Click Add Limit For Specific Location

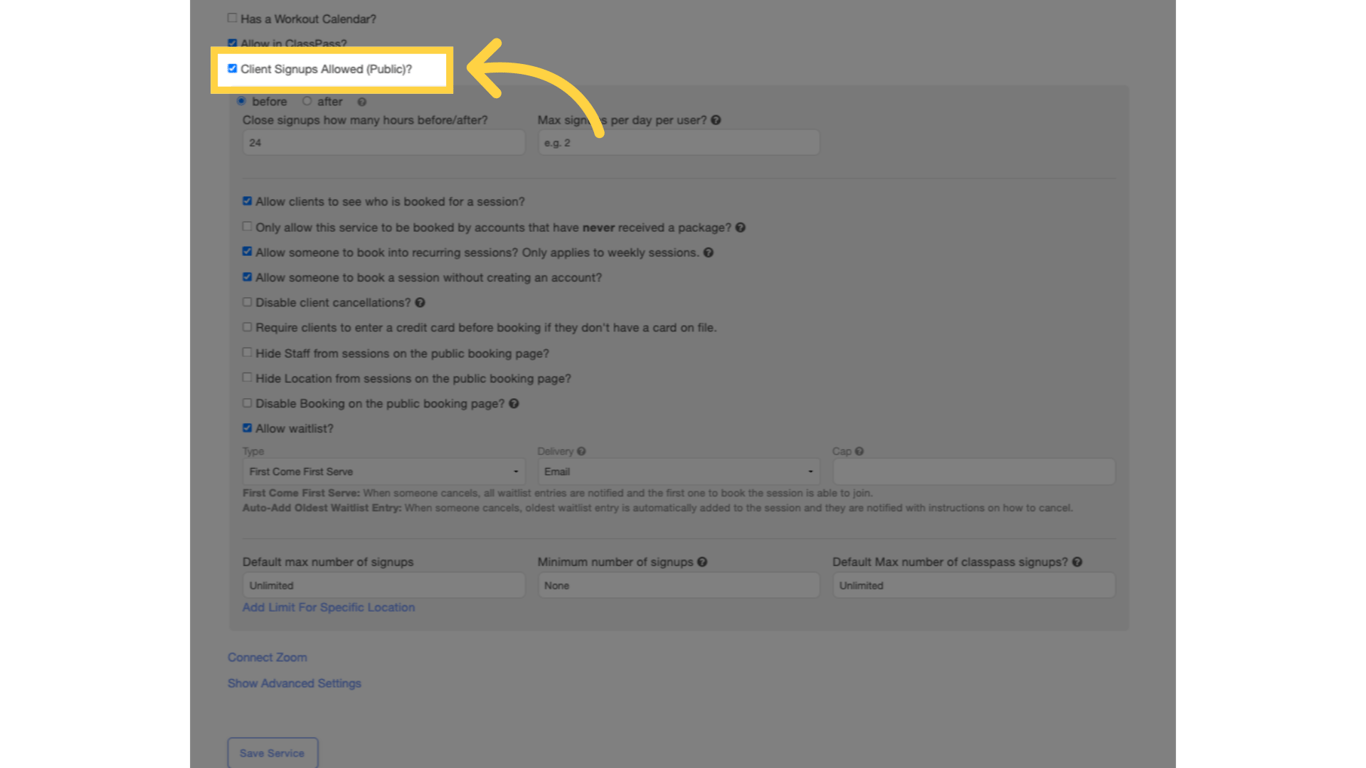(328, 607)
